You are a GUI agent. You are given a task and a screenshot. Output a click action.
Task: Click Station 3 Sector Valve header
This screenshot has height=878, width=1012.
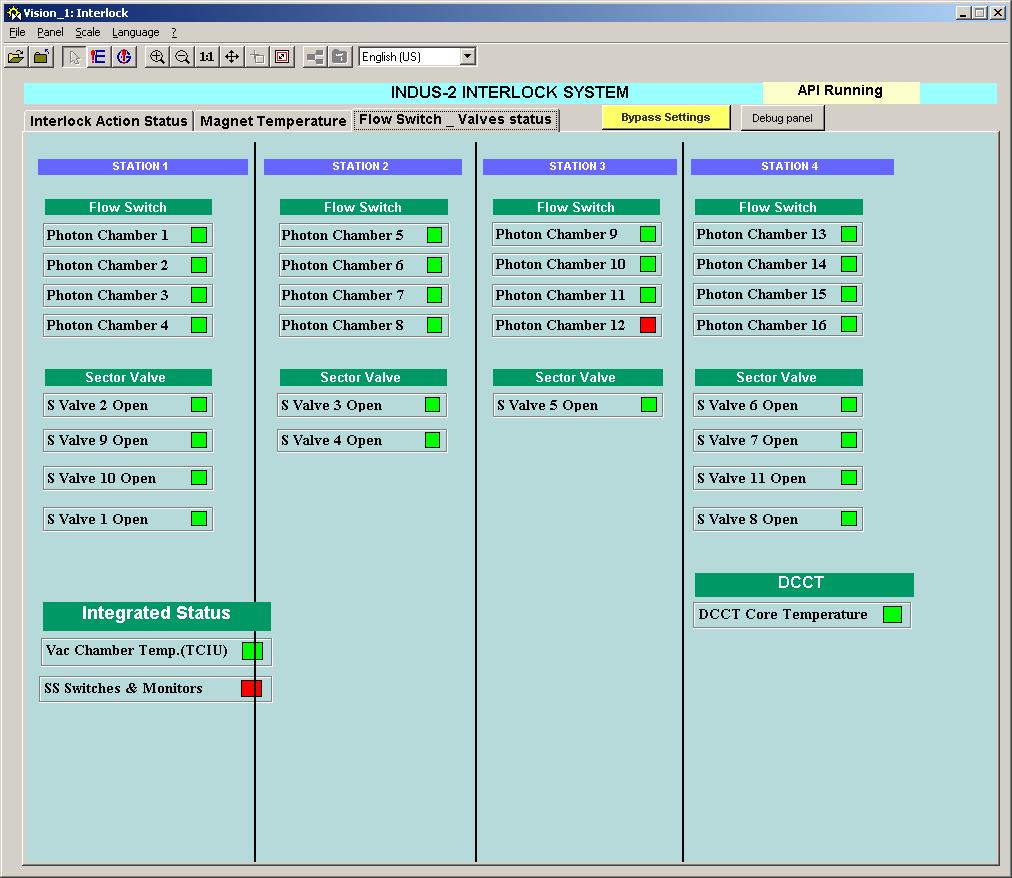[578, 377]
